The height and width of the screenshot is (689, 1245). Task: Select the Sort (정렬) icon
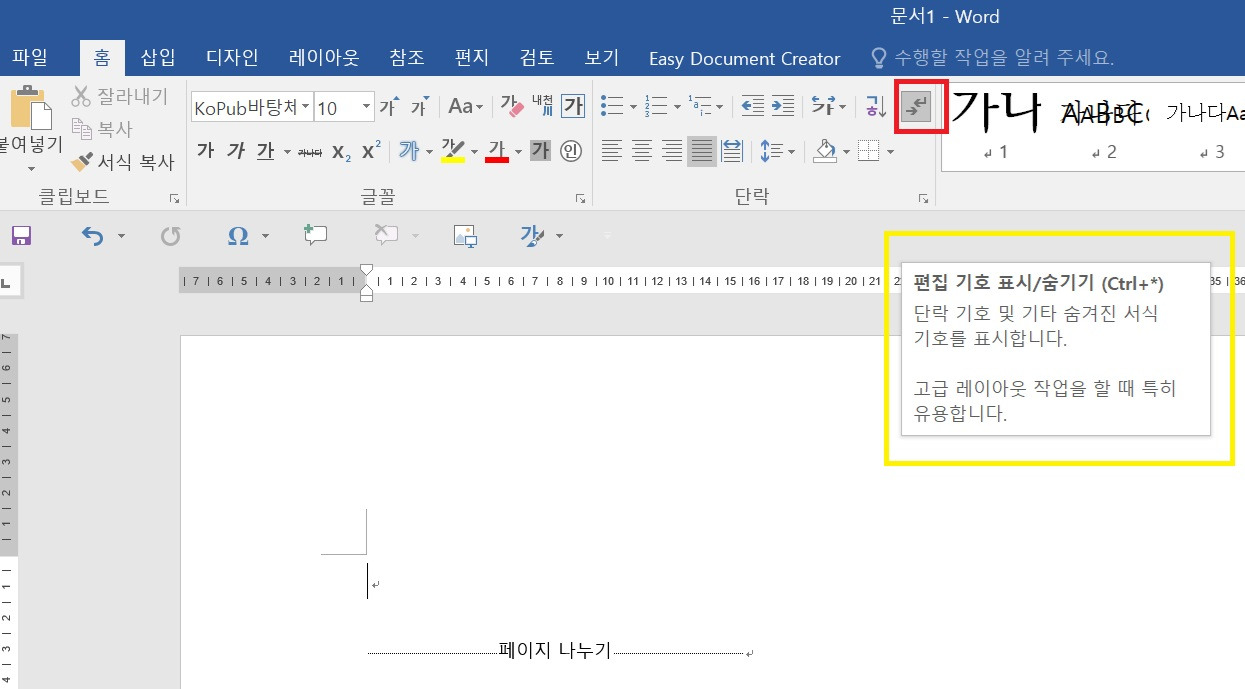coord(872,105)
